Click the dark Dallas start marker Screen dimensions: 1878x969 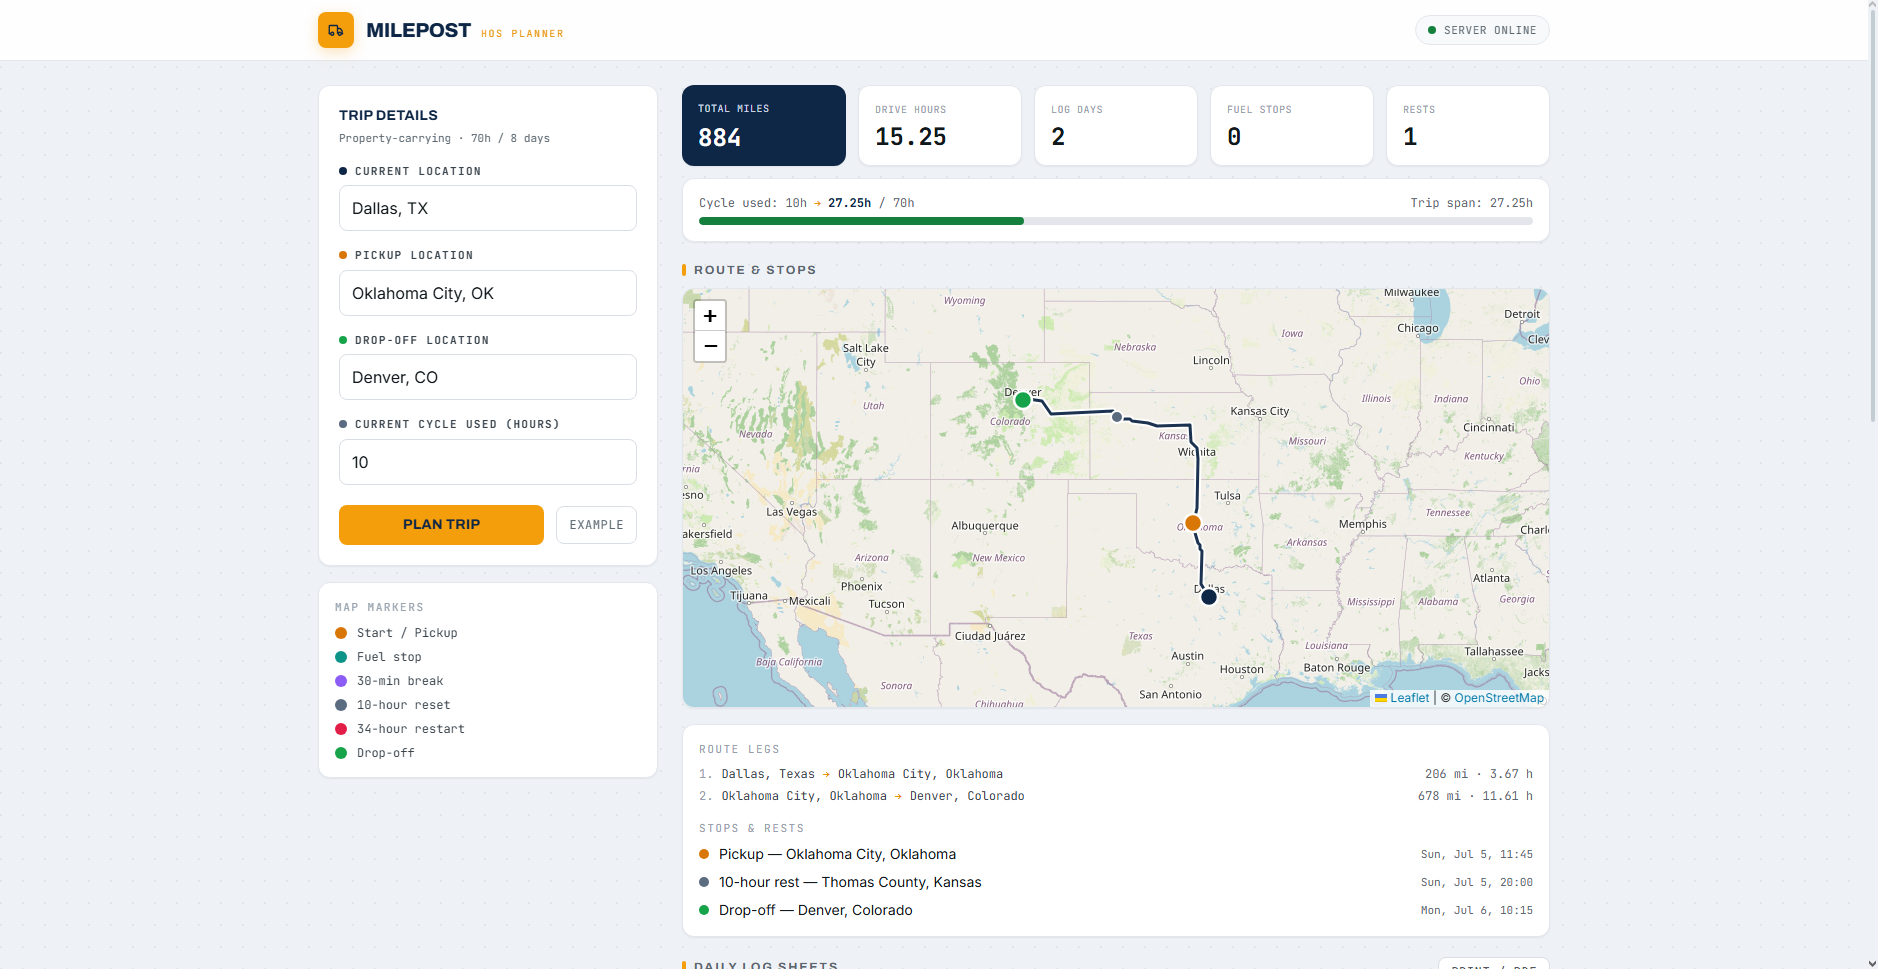[x=1209, y=597]
